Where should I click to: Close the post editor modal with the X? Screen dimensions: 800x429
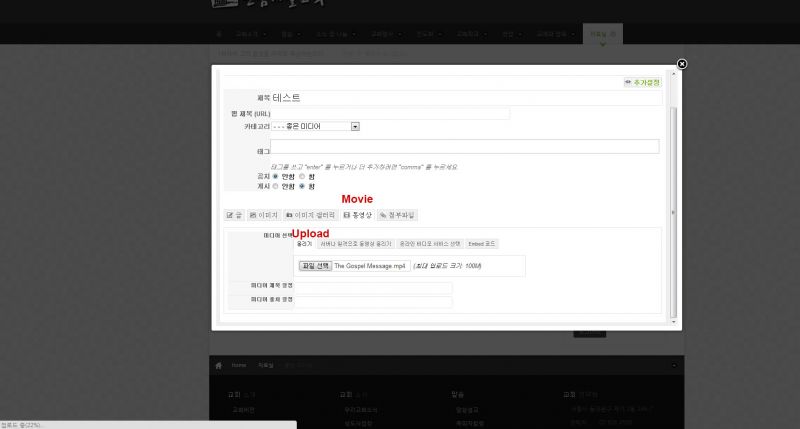682,64
